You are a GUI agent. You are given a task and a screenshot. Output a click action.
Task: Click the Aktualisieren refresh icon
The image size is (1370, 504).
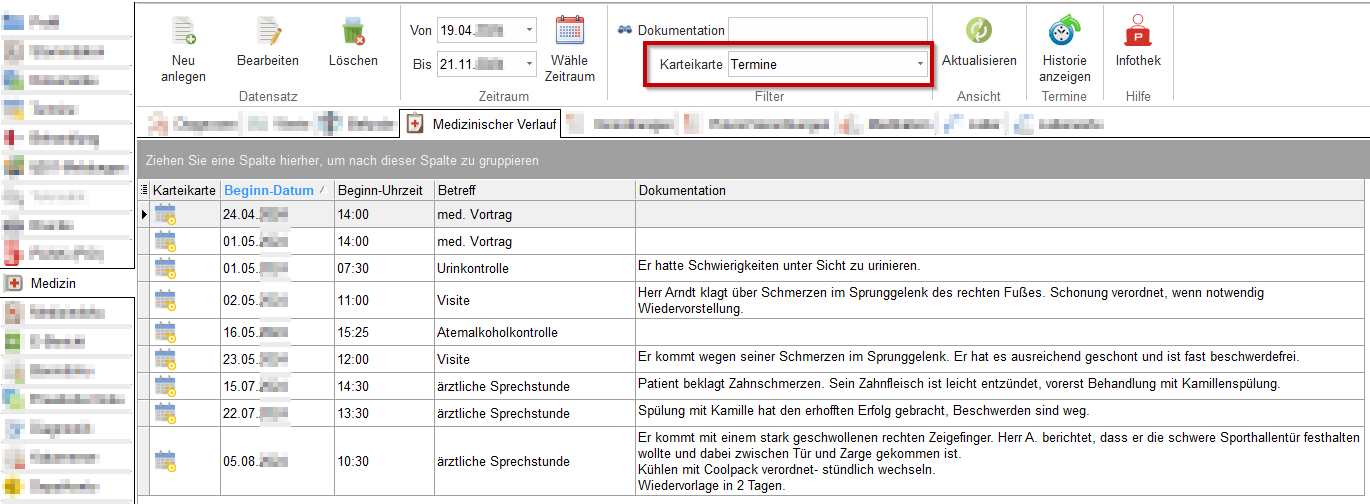point(979,31)
